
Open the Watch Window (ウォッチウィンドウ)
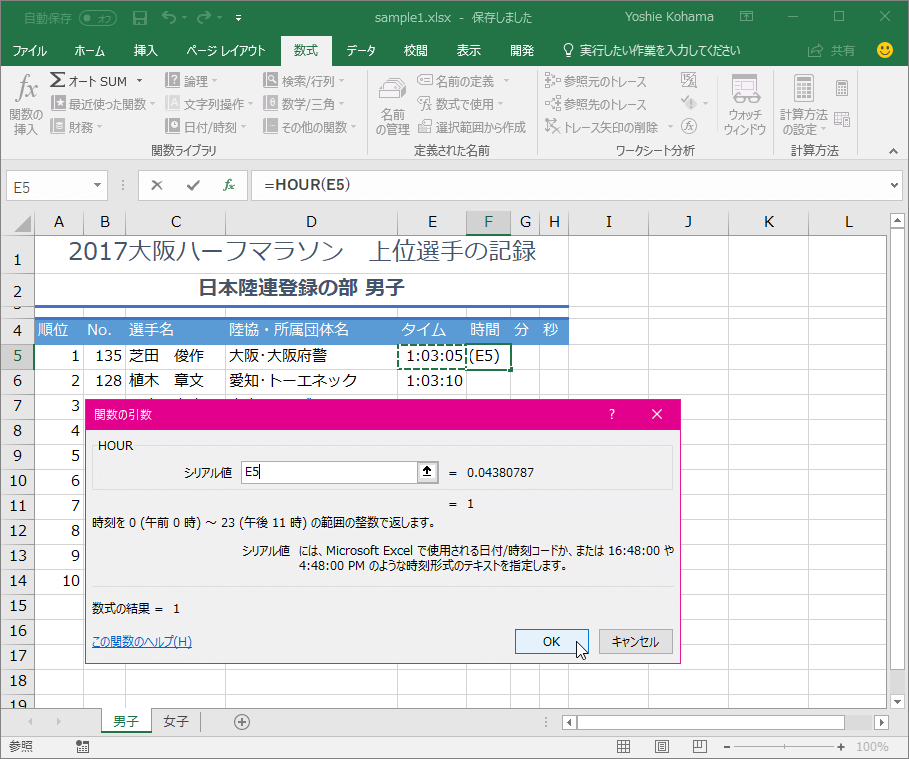pyautogui.click(x=745, y=105)
